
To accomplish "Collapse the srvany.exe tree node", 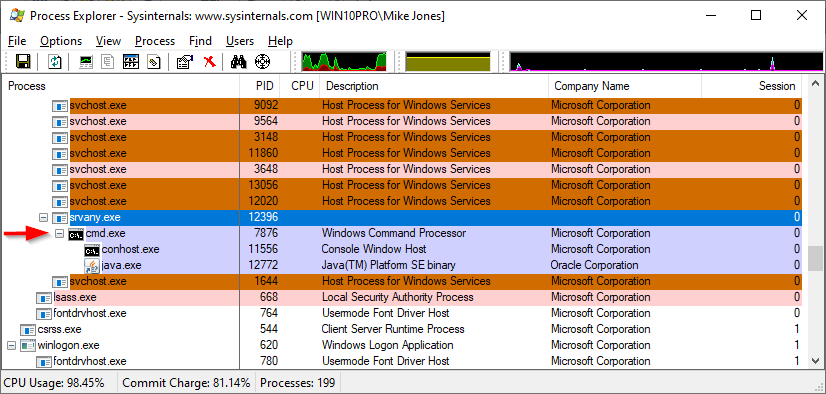I will click(44, 217).
